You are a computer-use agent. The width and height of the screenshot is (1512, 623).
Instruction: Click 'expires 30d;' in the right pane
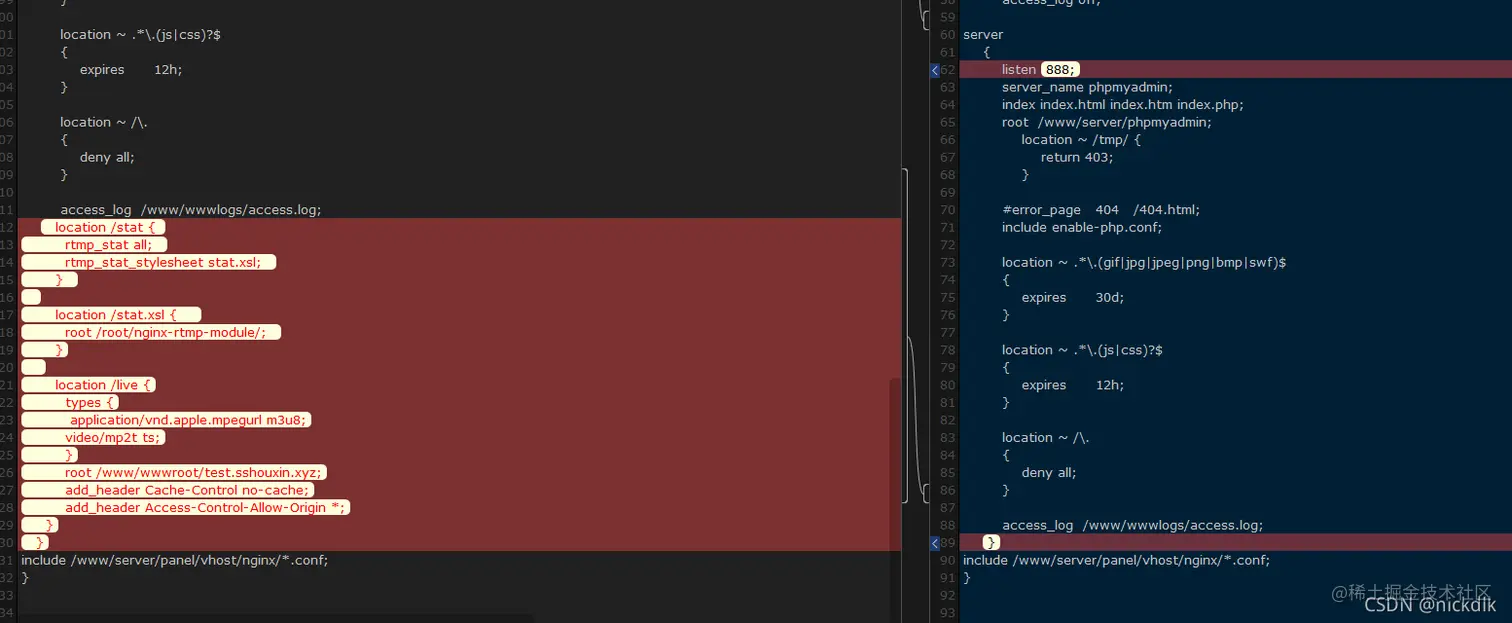[x=1073, y=297]
